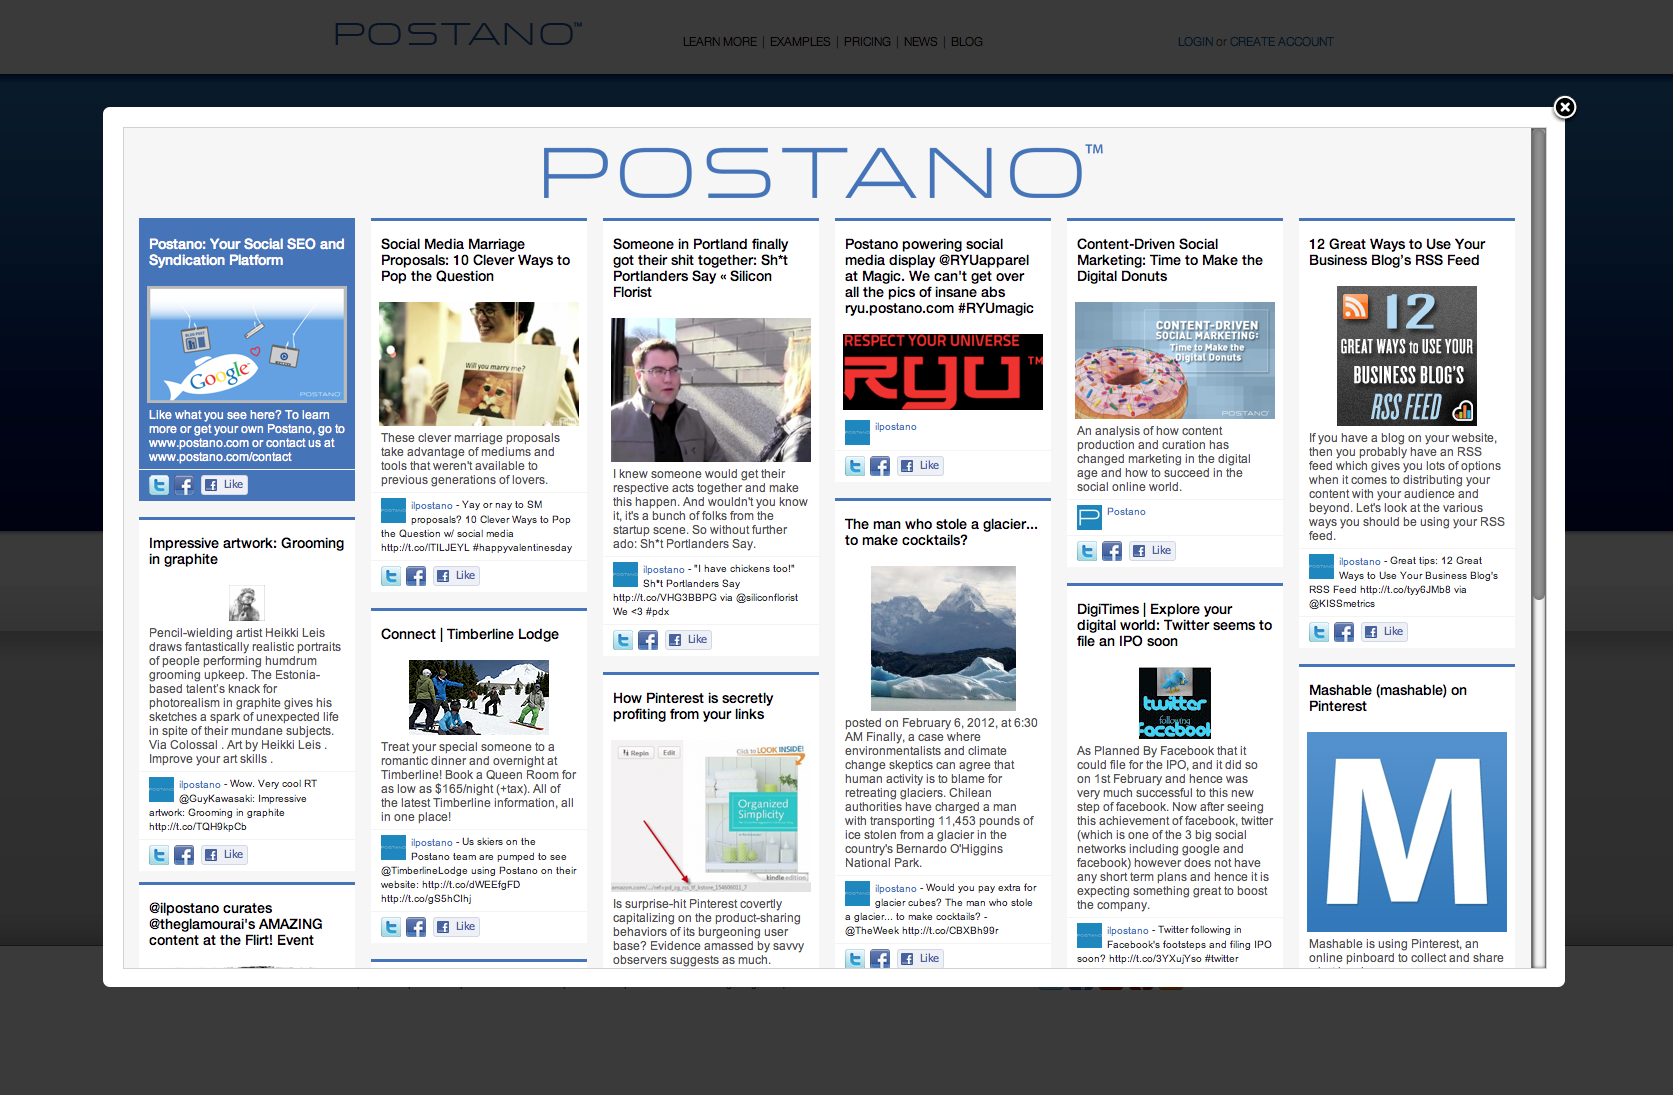Click donut Content-Driven Marketing image
Viewport: 1673px width, 1095px height.
pos(1175,360)
